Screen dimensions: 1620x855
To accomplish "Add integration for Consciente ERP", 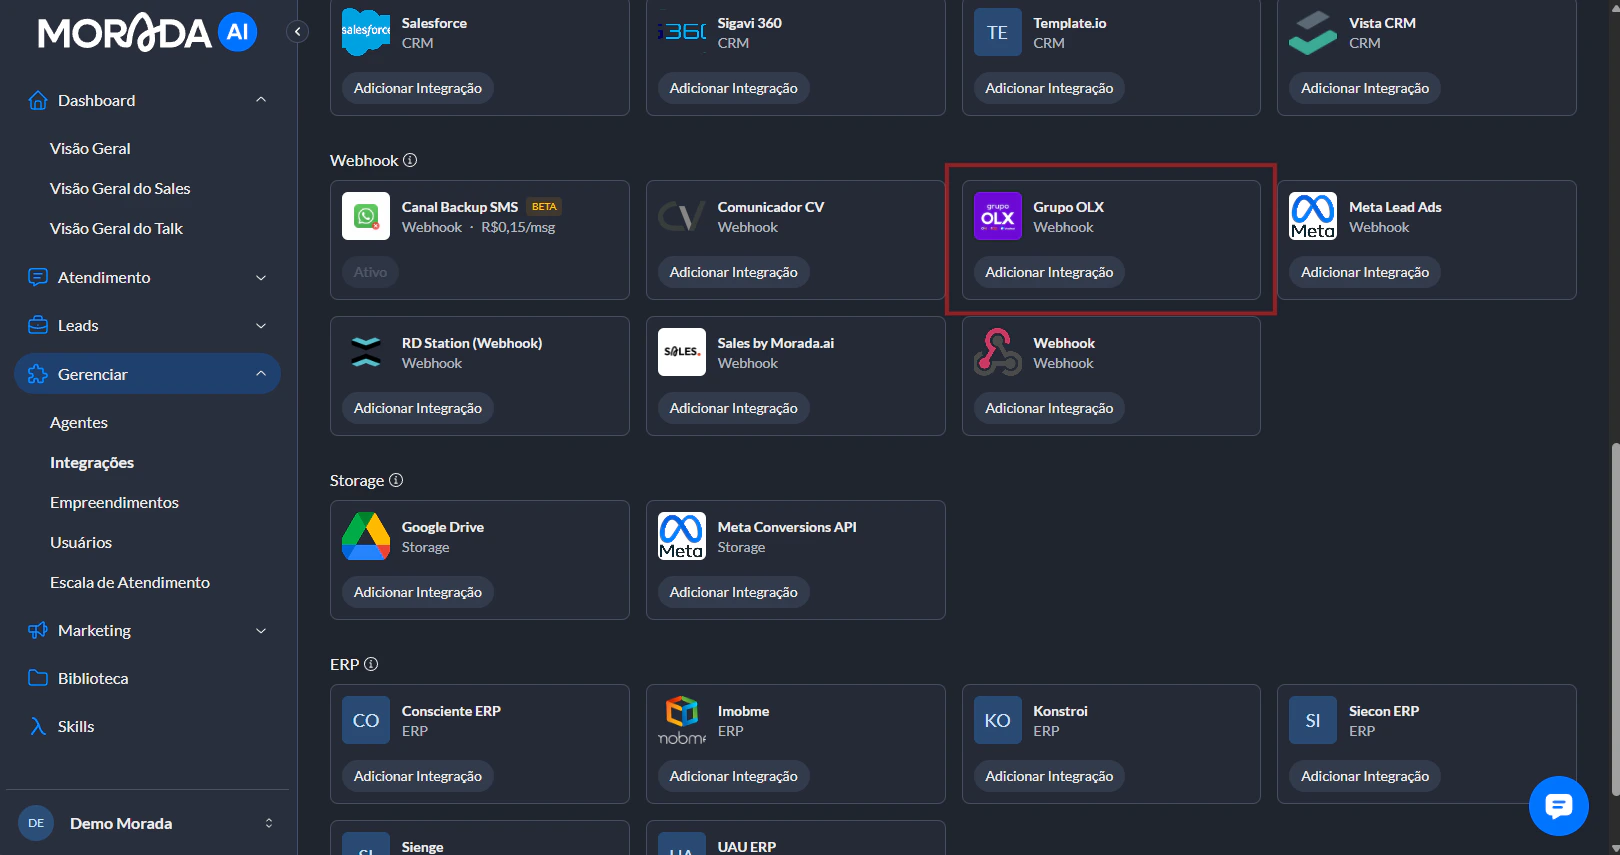I will pos(418,776).
